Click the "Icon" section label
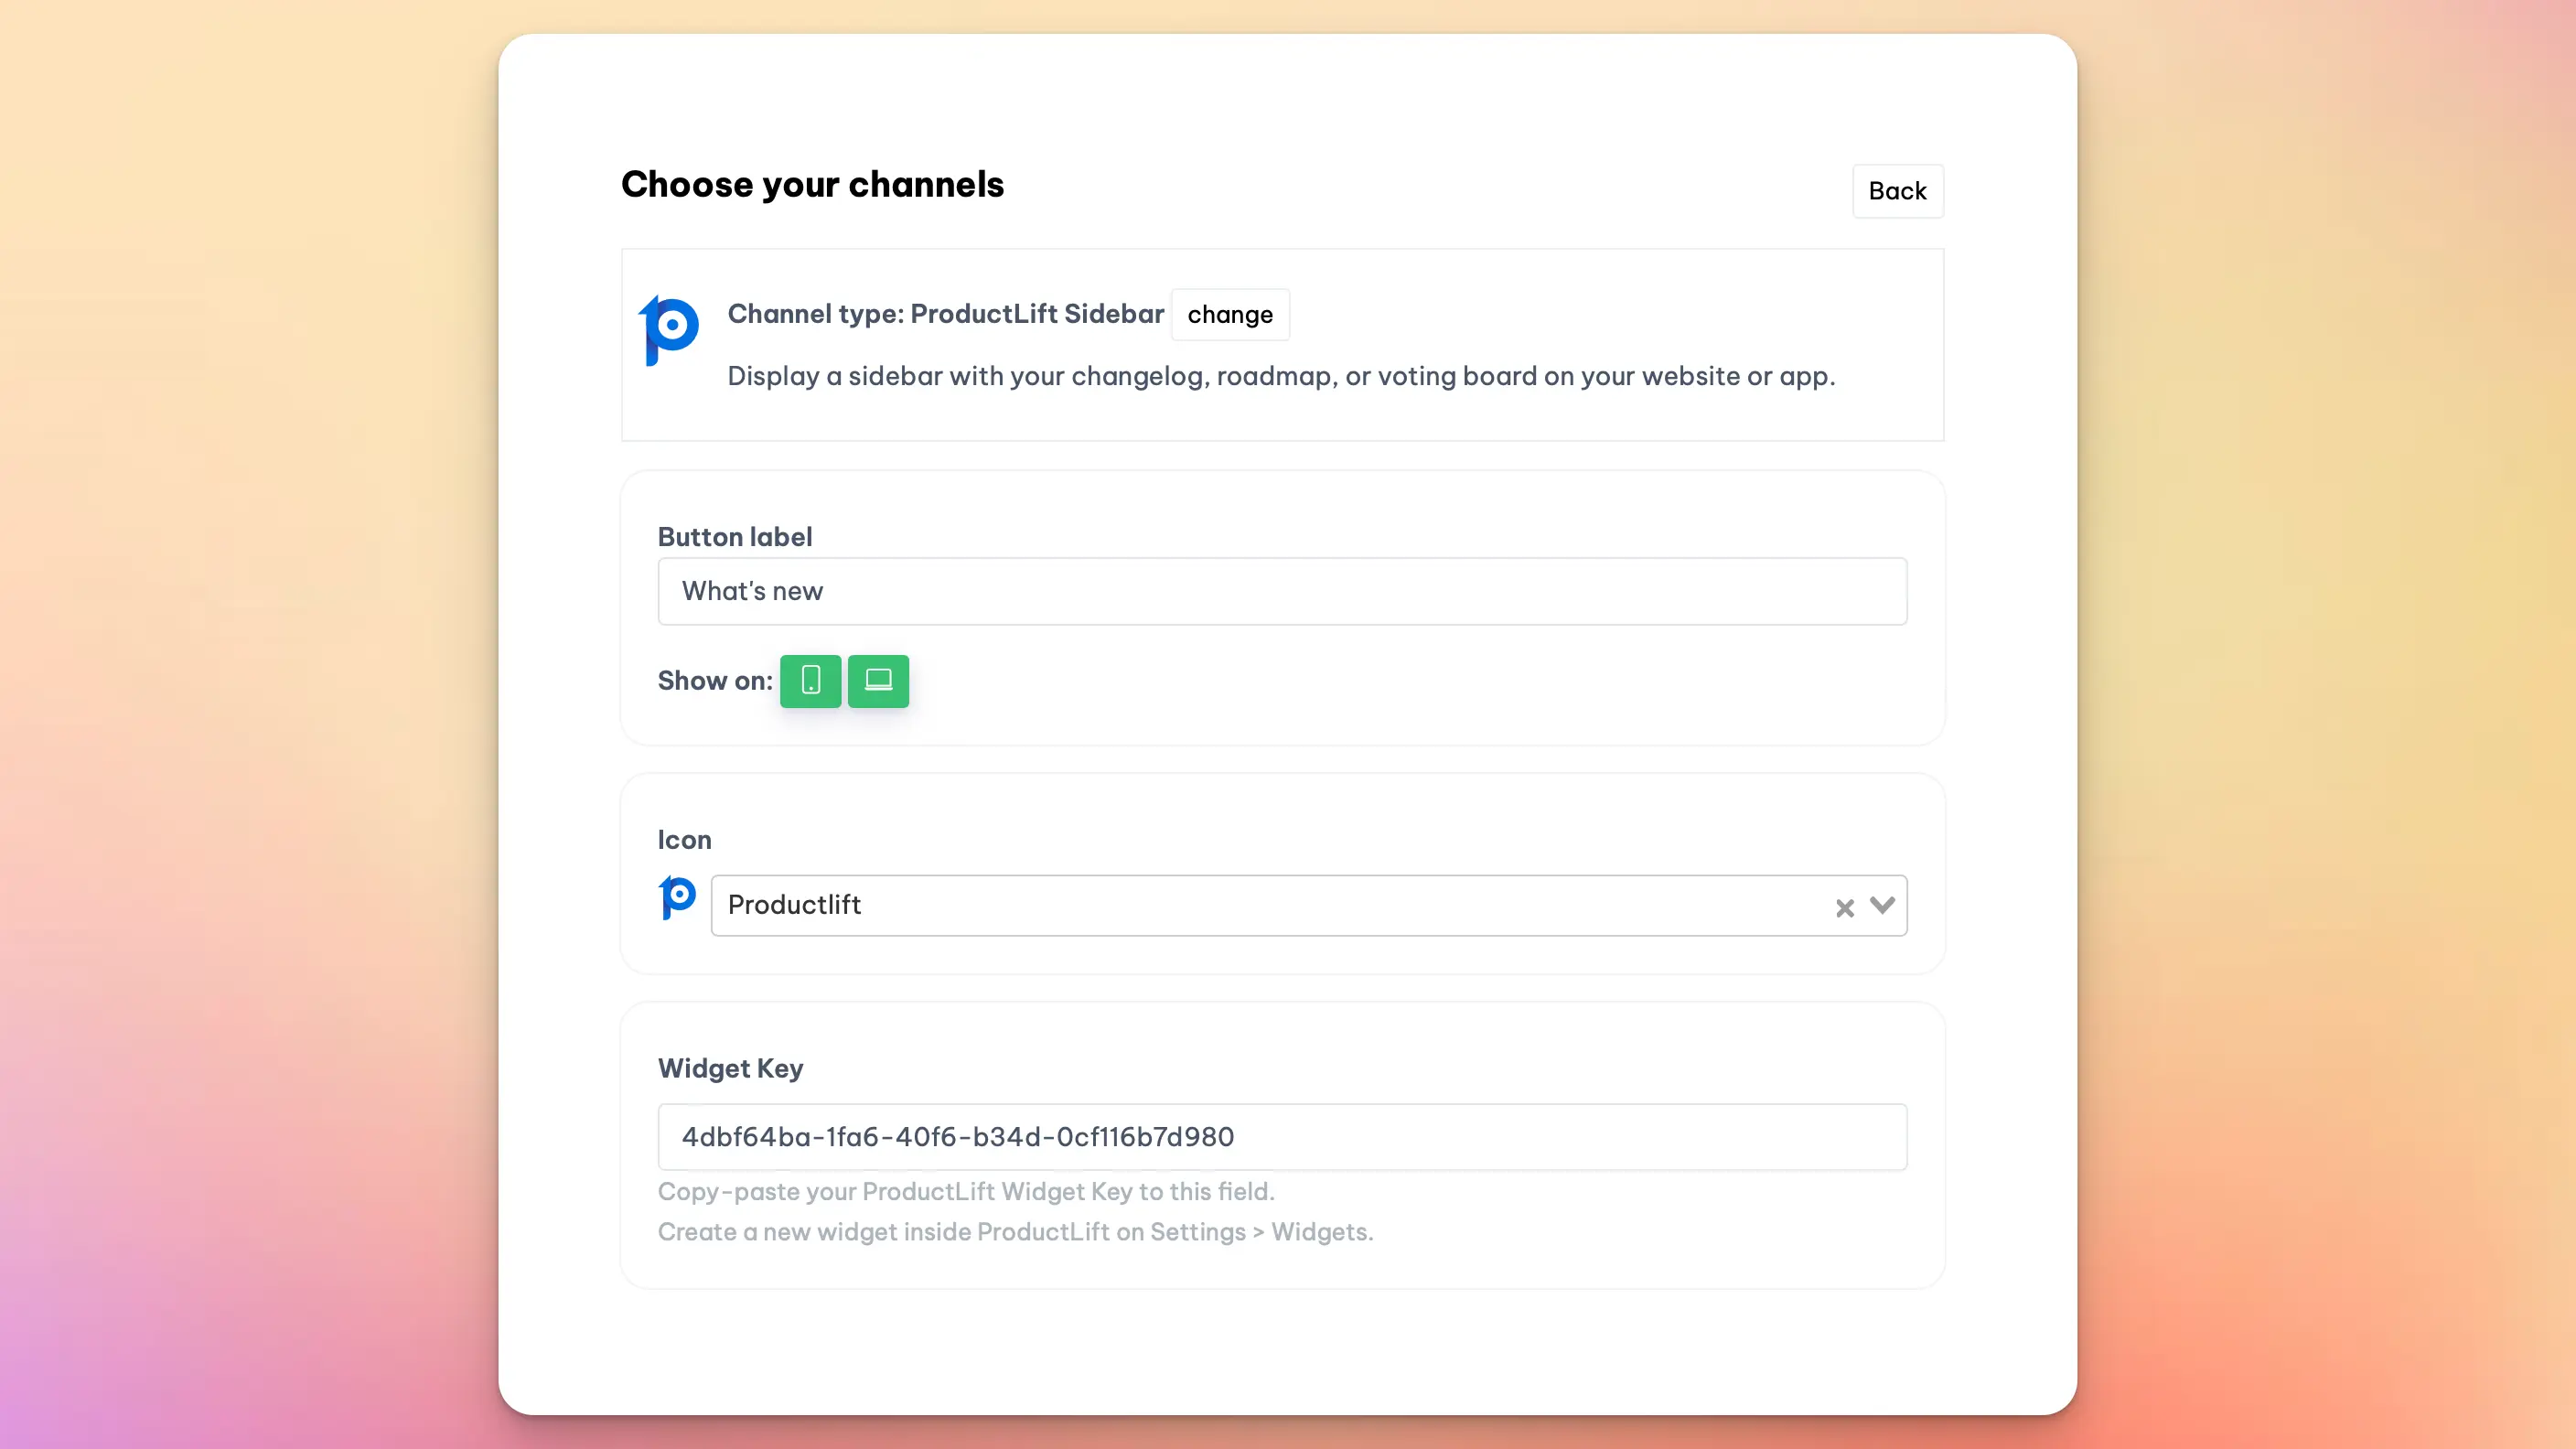This screenshot has width=2576, height=1449. [x=684, y=840]
